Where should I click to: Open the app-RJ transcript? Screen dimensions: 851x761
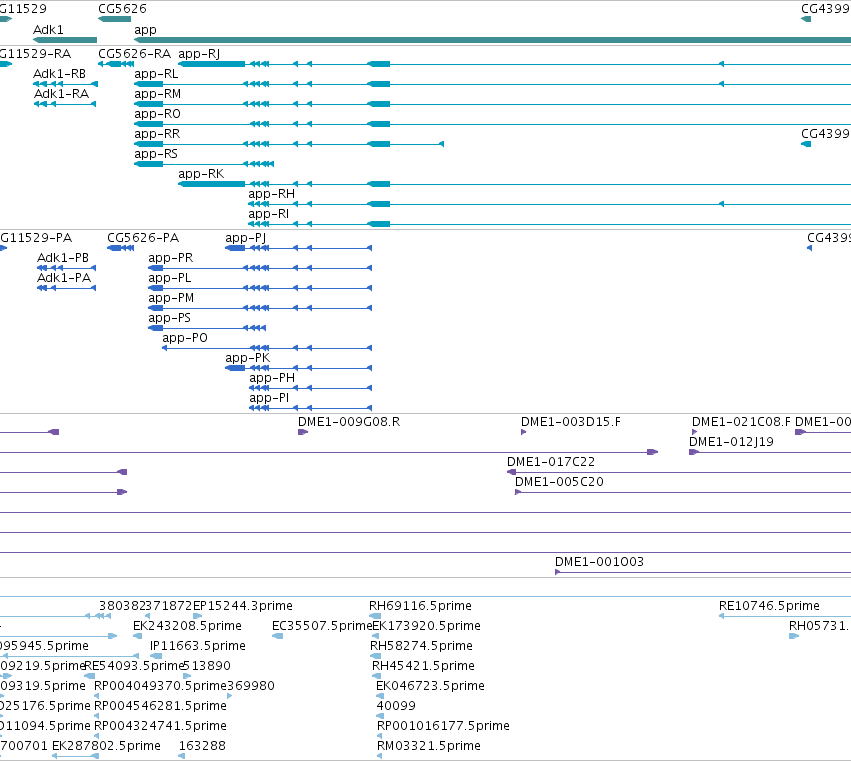[x=515, y=64]
